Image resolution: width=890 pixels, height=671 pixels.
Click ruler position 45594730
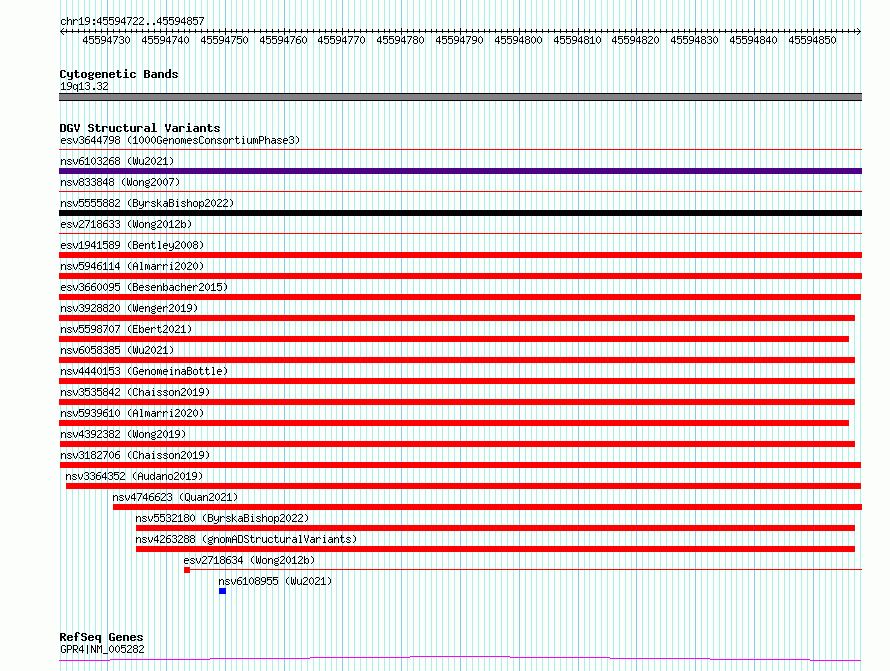coord(106,40)
